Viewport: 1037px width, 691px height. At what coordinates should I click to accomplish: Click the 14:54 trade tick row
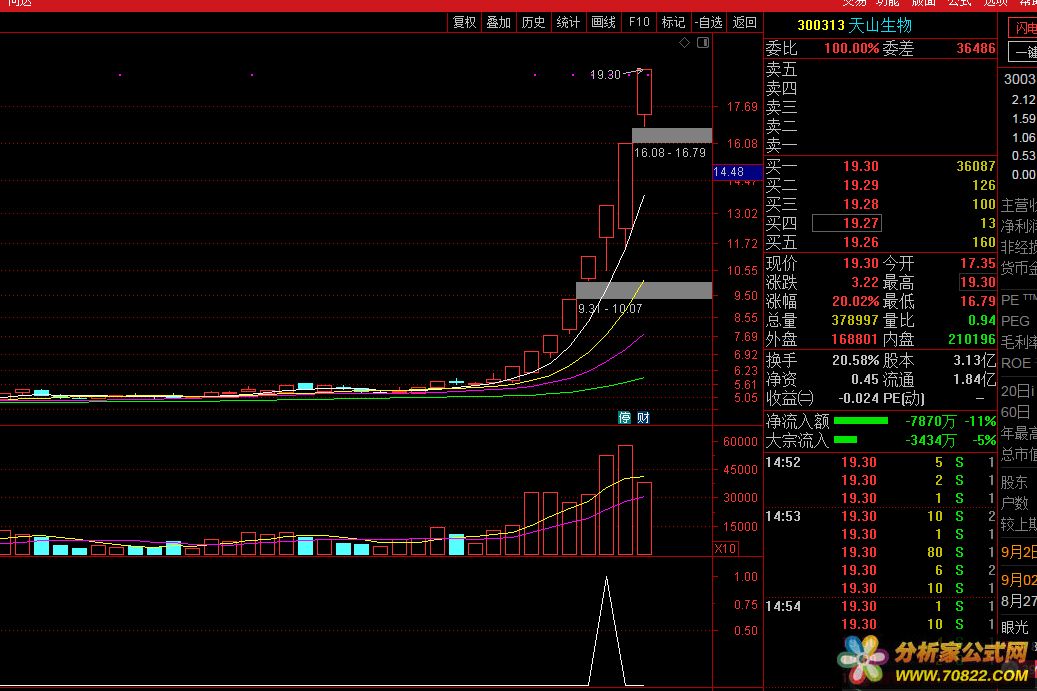[x=880, y=606]
